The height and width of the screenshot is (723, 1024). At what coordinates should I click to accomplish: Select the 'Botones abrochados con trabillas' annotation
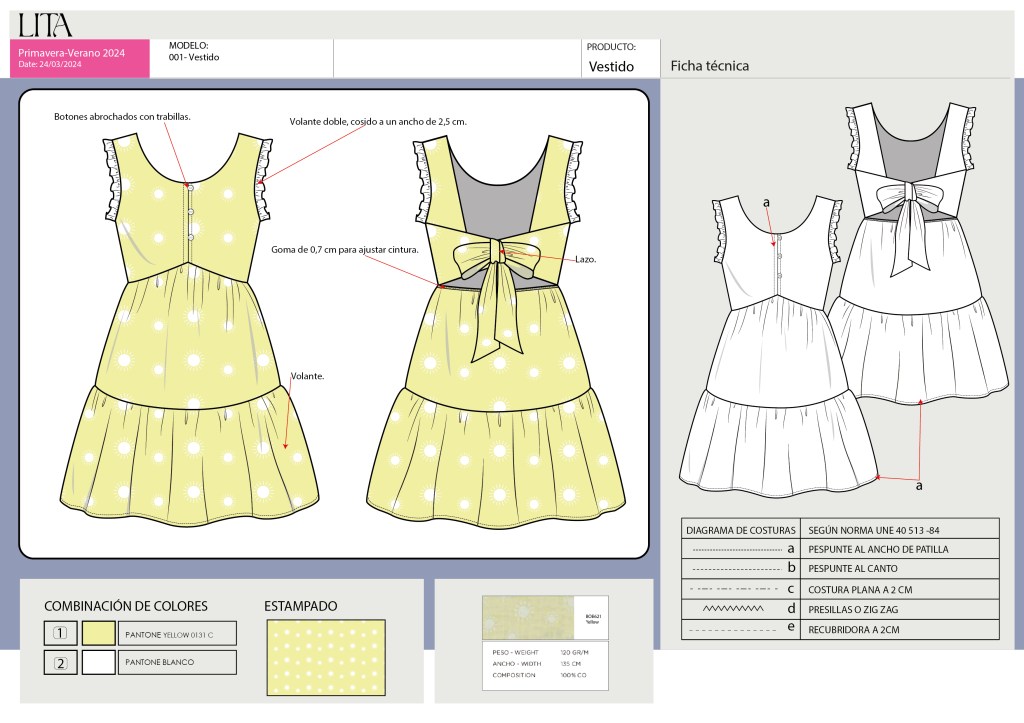coord(122,117)
